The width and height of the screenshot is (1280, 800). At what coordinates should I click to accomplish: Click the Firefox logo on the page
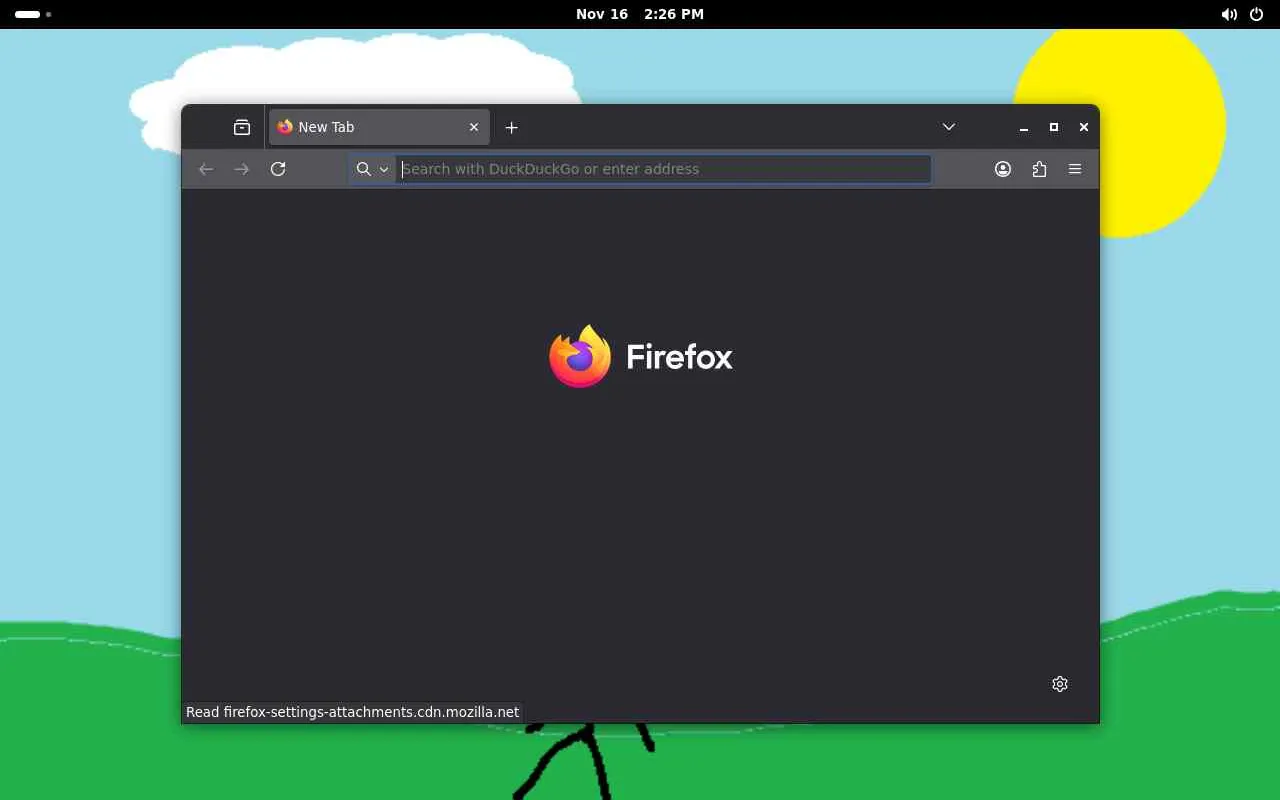click(641, 356)
